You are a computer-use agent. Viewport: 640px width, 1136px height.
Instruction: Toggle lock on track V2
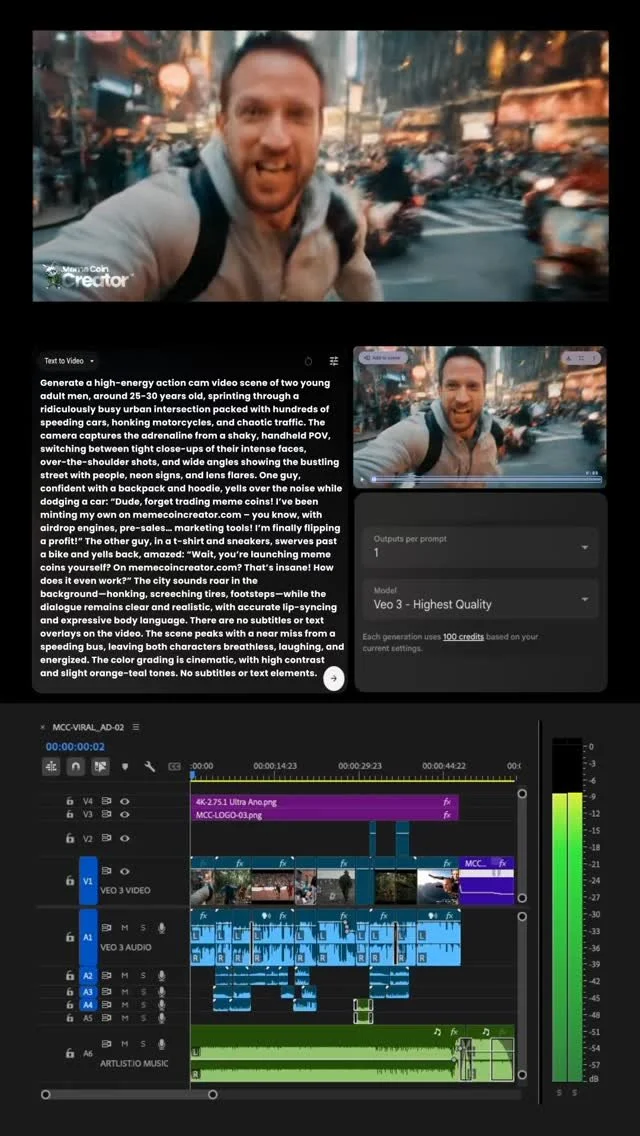(70, 838)
